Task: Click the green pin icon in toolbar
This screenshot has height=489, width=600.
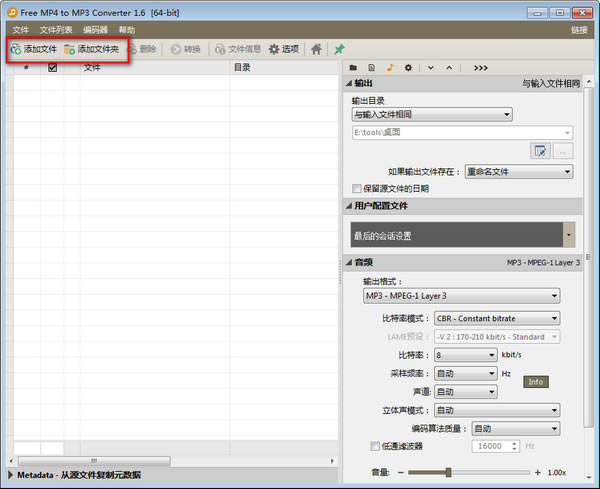Action: (x=339, y=49)
